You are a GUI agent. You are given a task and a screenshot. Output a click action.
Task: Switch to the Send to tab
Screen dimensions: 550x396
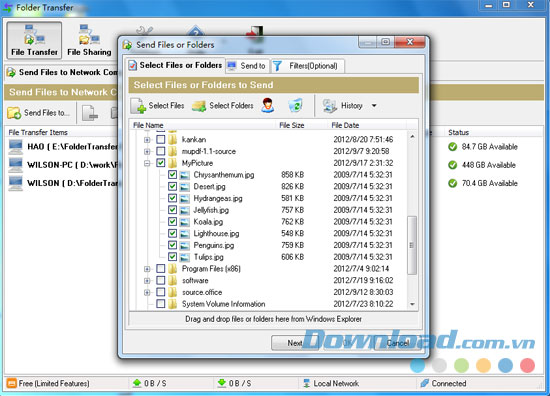[247, 66]
